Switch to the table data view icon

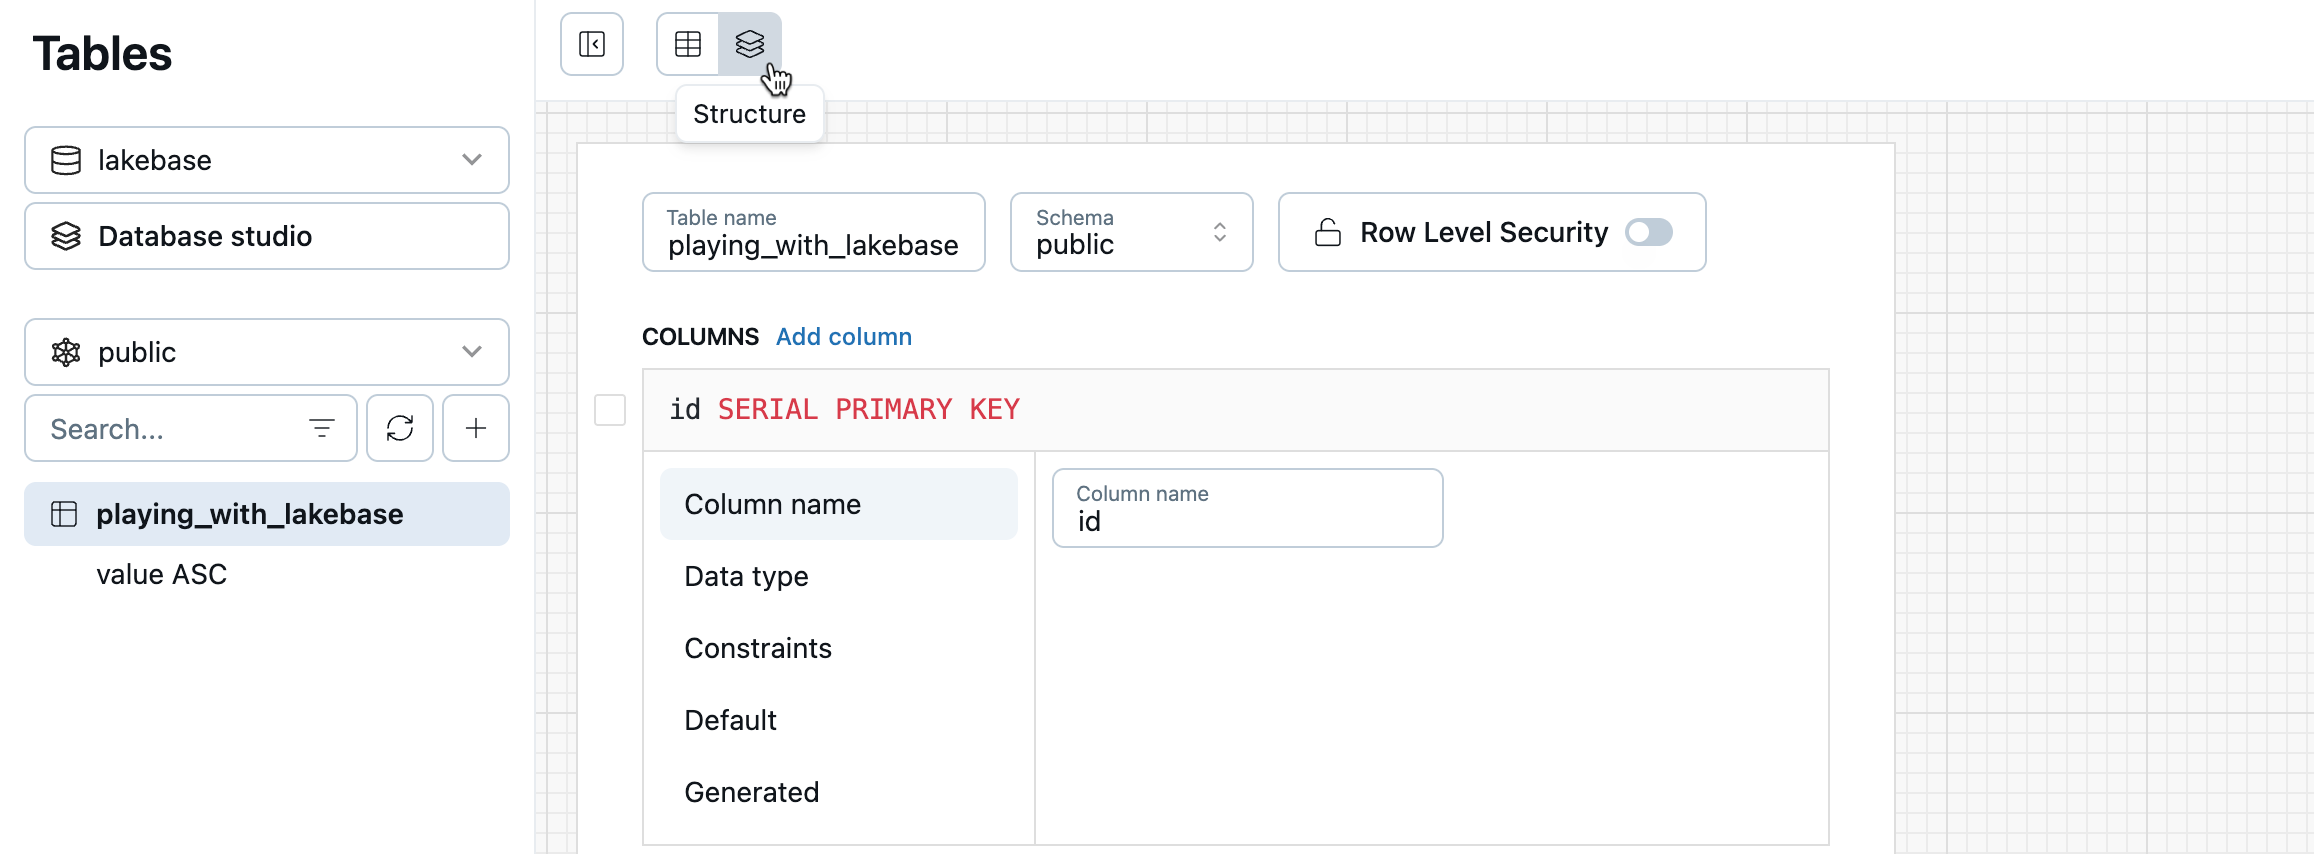(687, 44)
